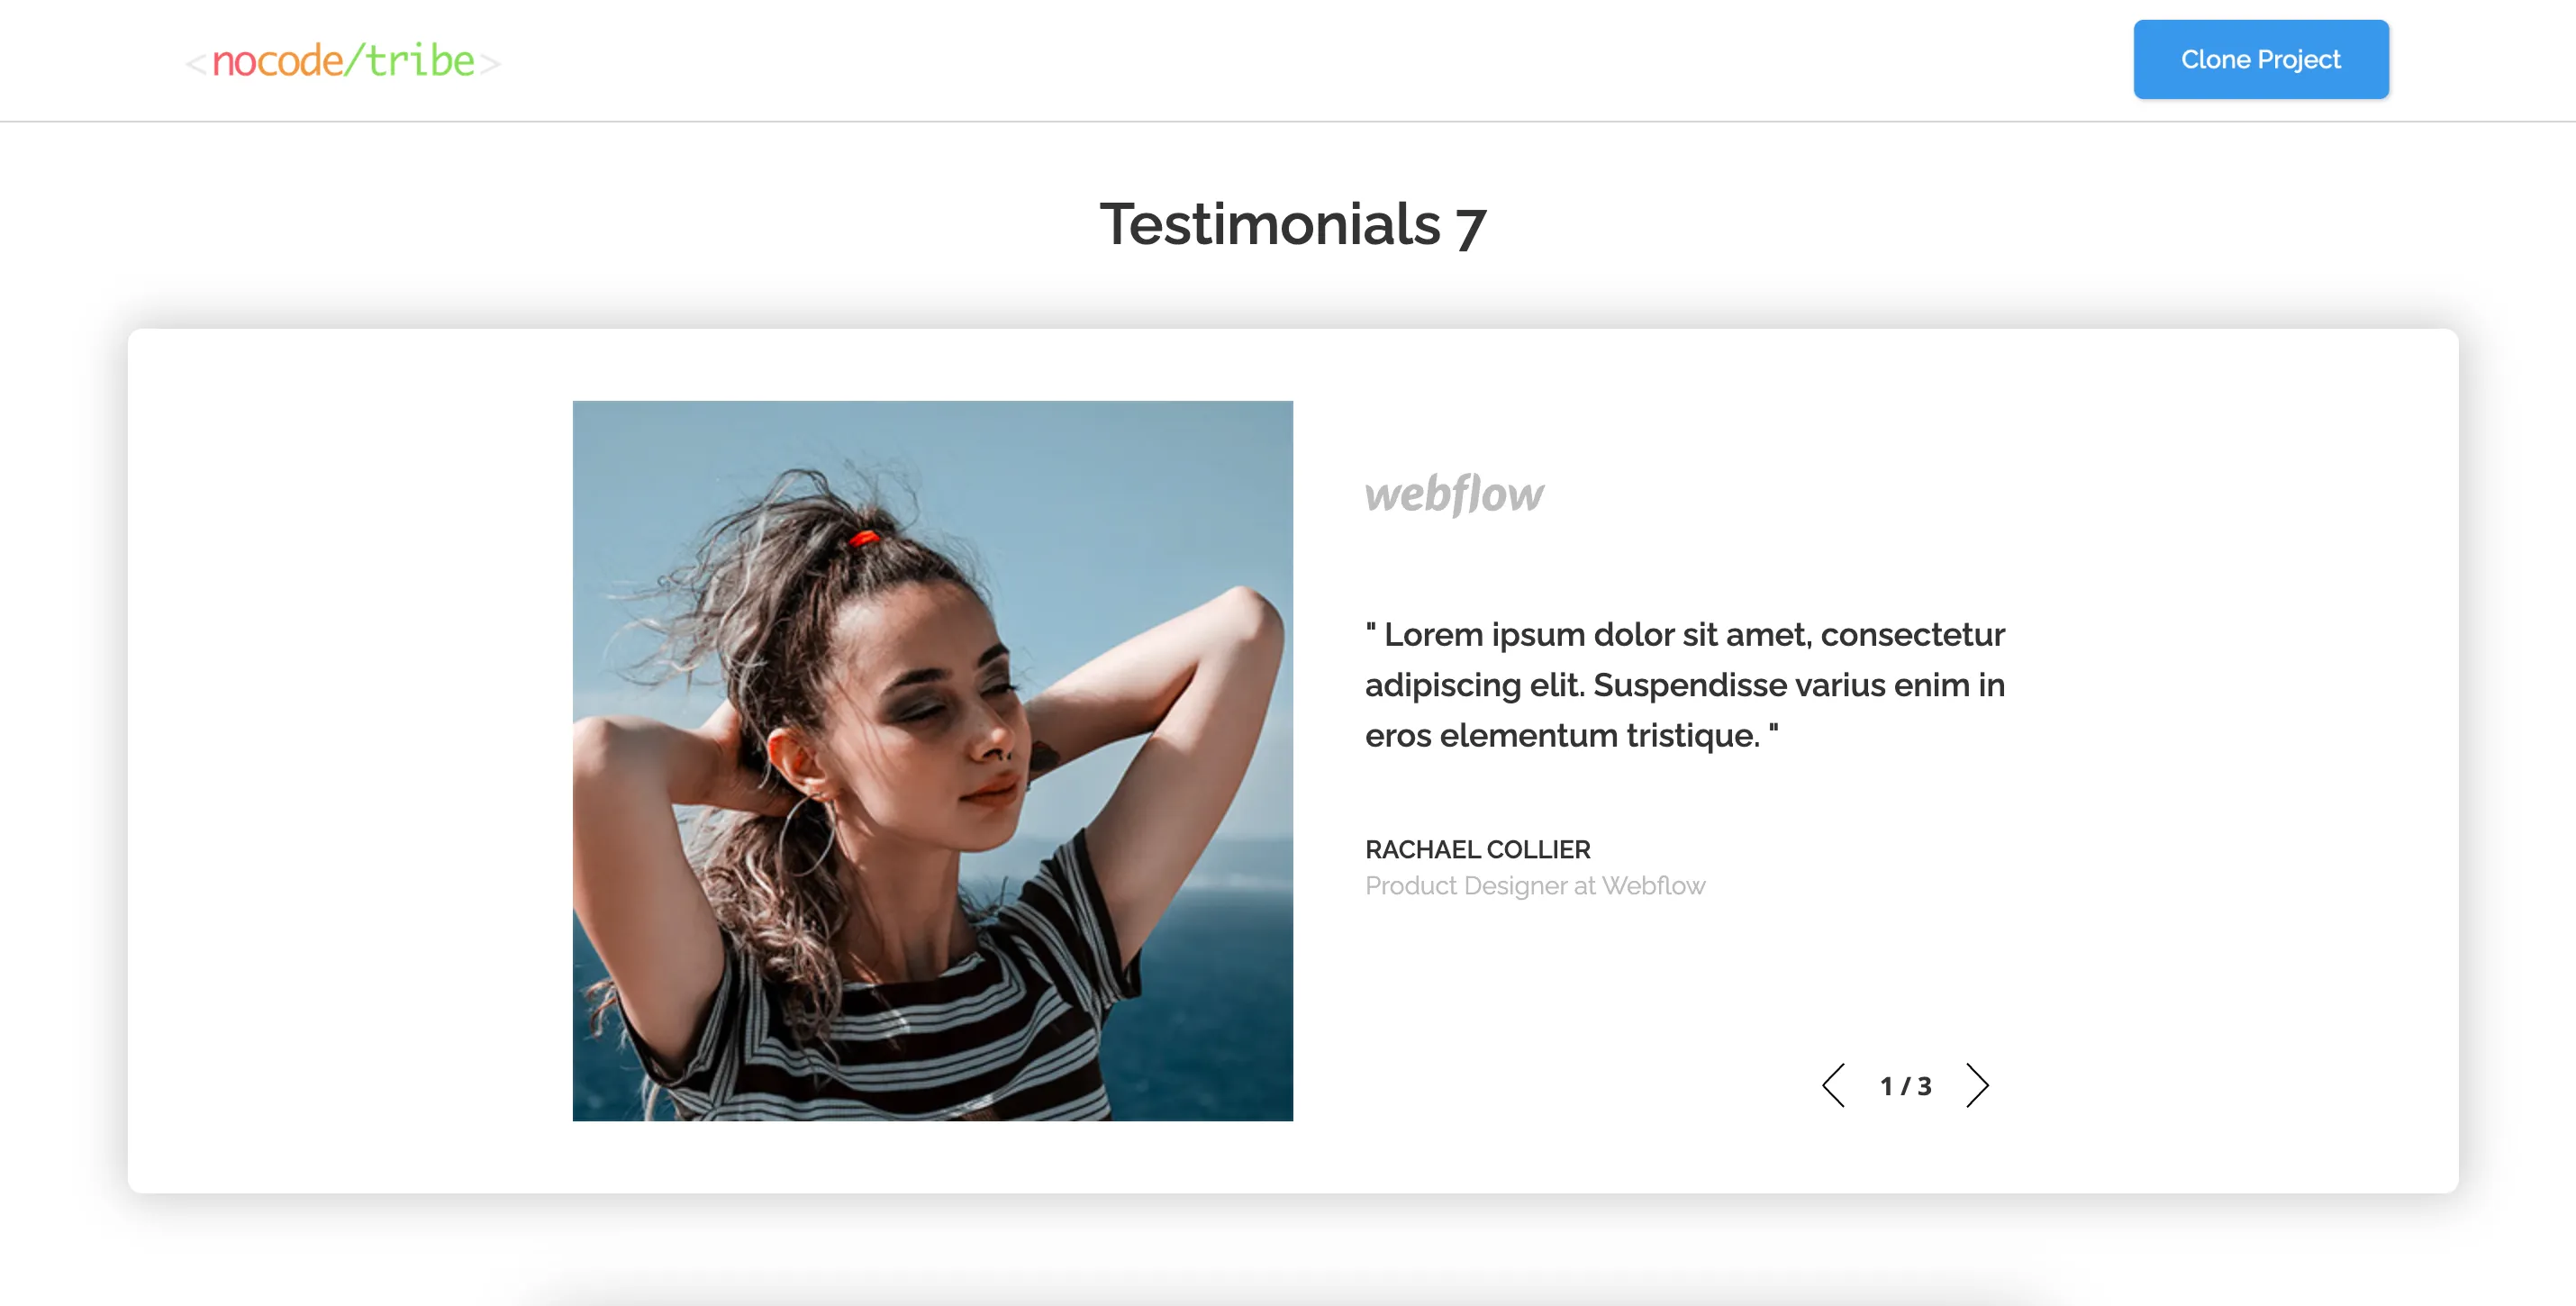The image size is (2576, 1306).
Task: Click the orange 'code' part of logo
Action: [301, 61]
